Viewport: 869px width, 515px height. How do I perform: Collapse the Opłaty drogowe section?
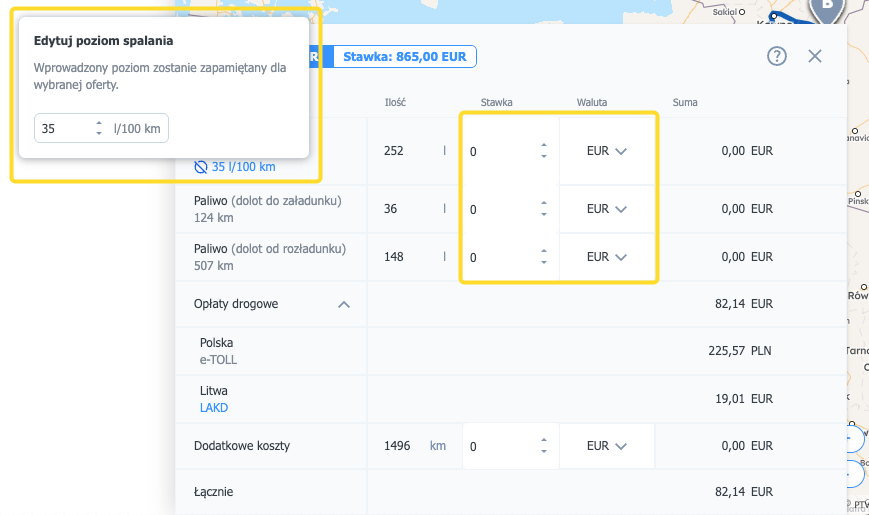[344, 304]
